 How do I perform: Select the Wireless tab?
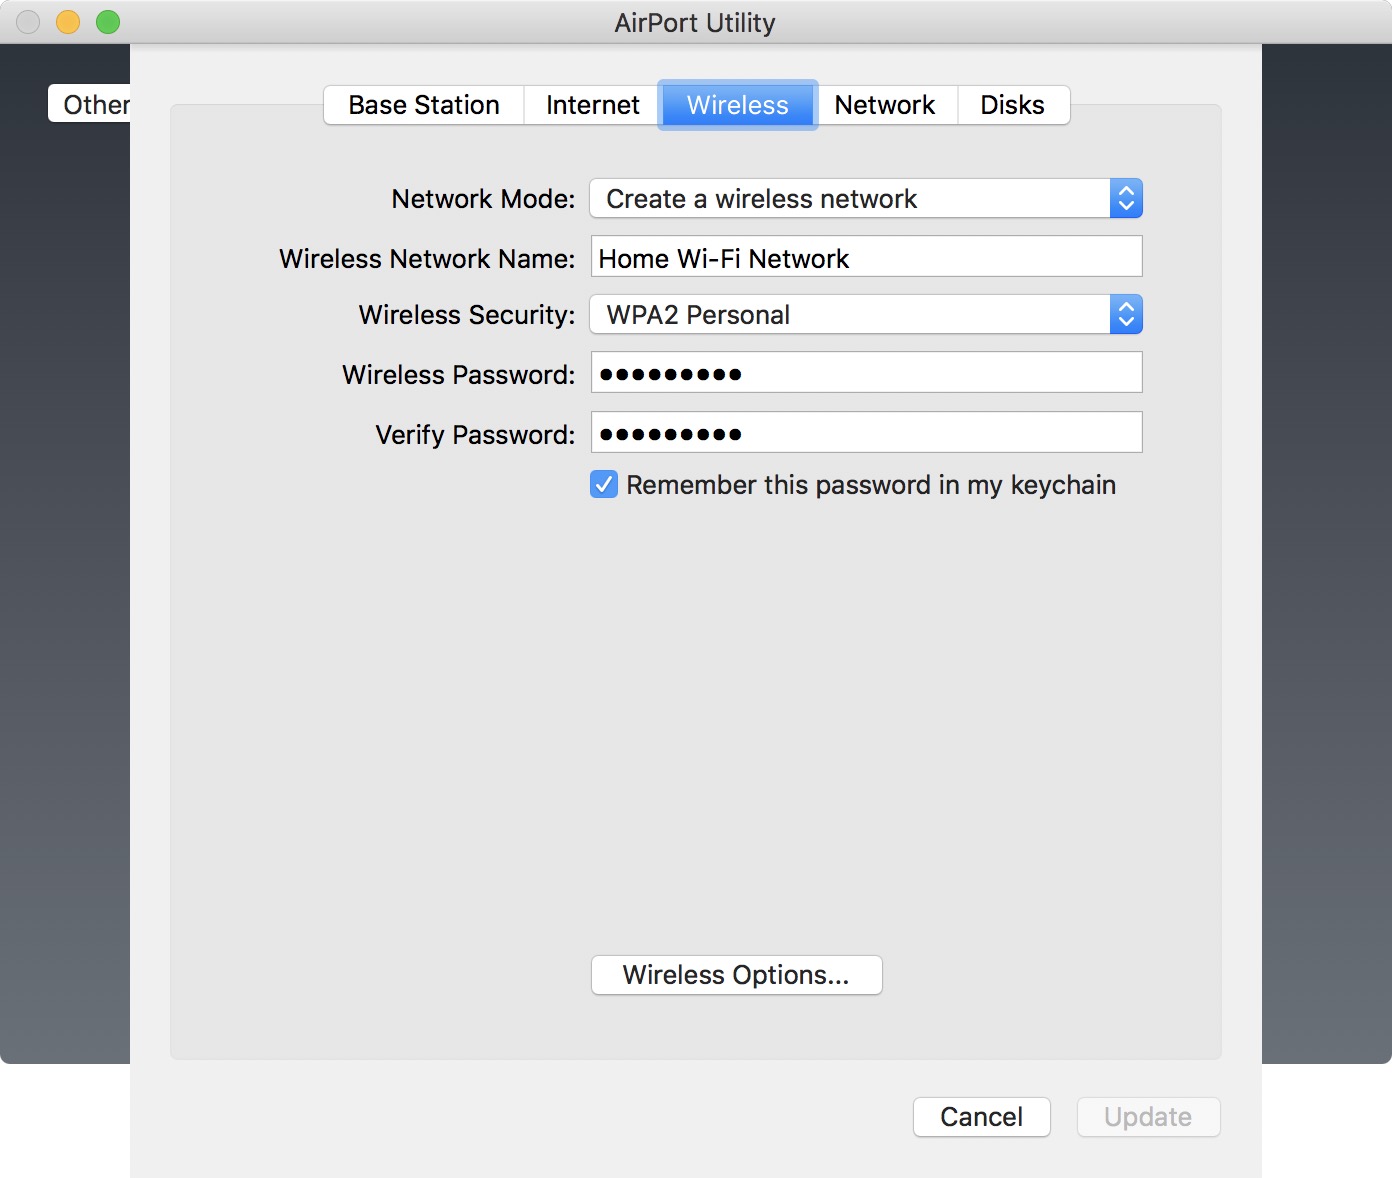(x=738, y=105)
